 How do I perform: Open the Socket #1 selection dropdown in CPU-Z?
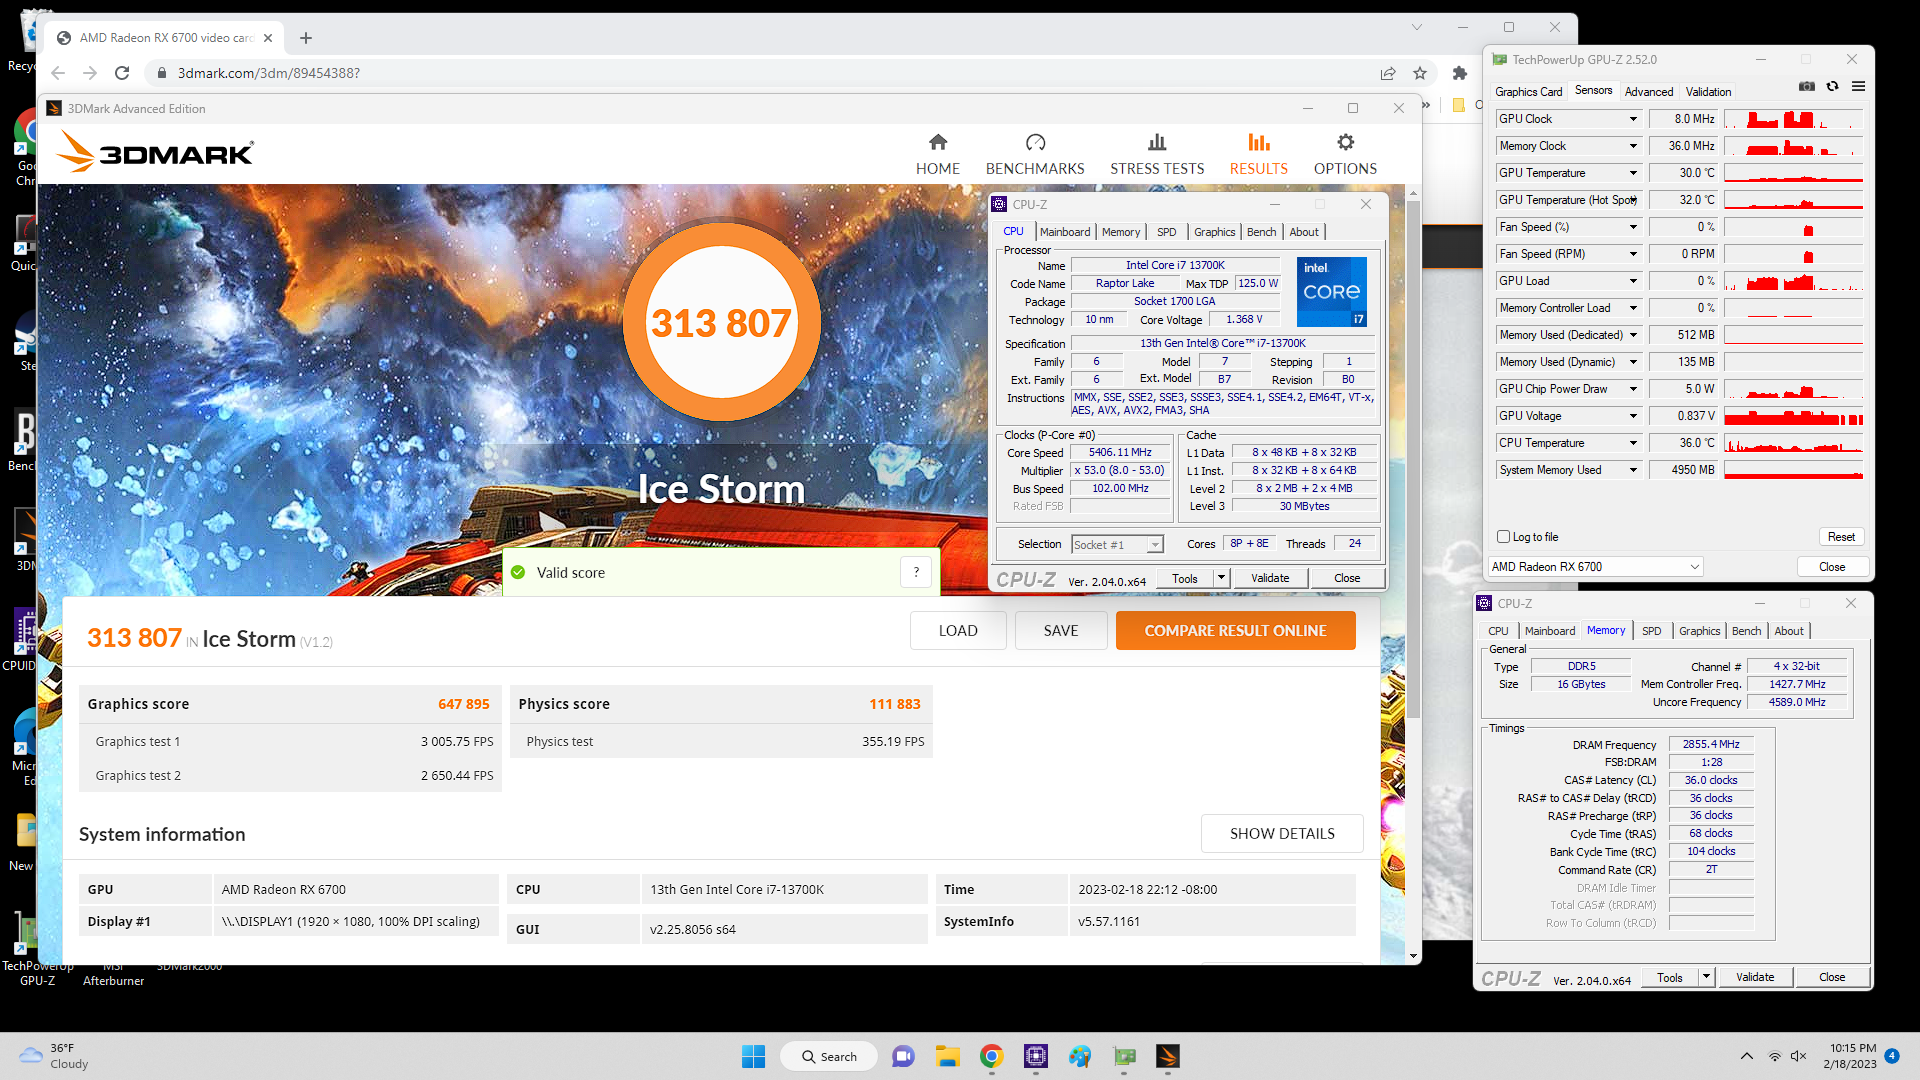(x=1117, y=544)
